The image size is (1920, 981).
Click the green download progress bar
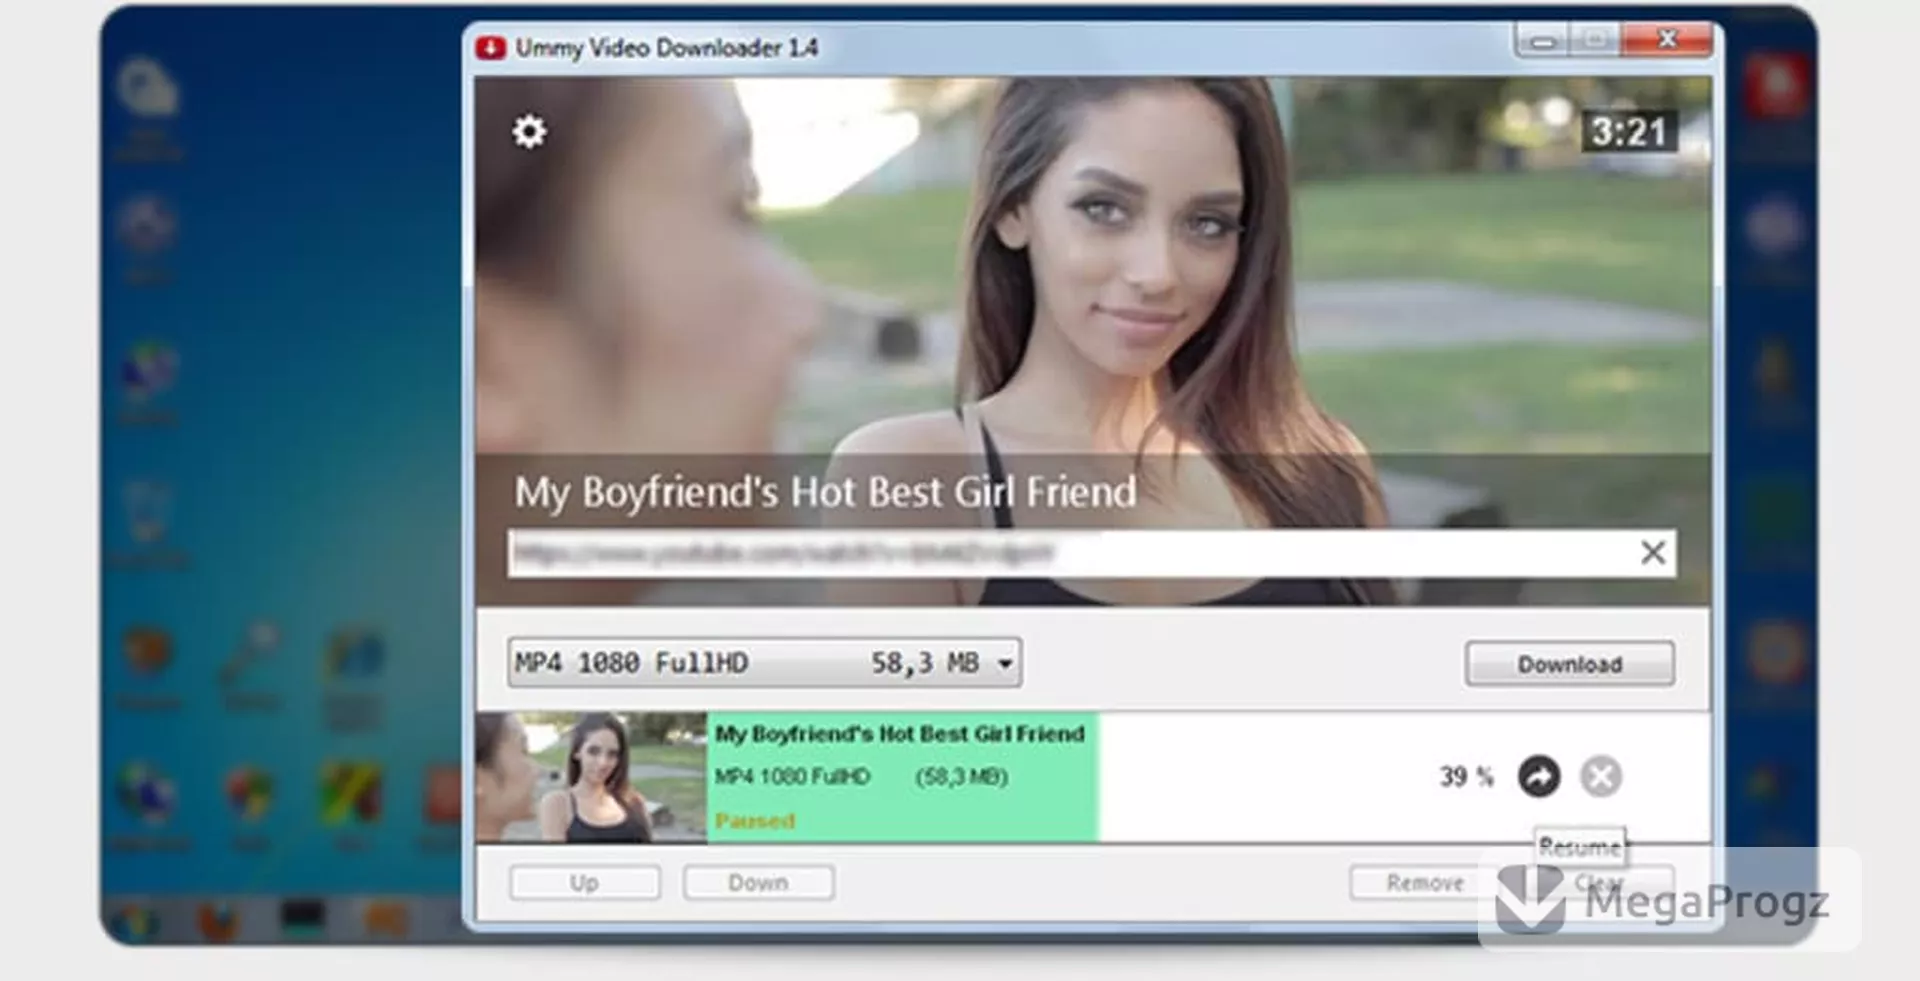902,778
